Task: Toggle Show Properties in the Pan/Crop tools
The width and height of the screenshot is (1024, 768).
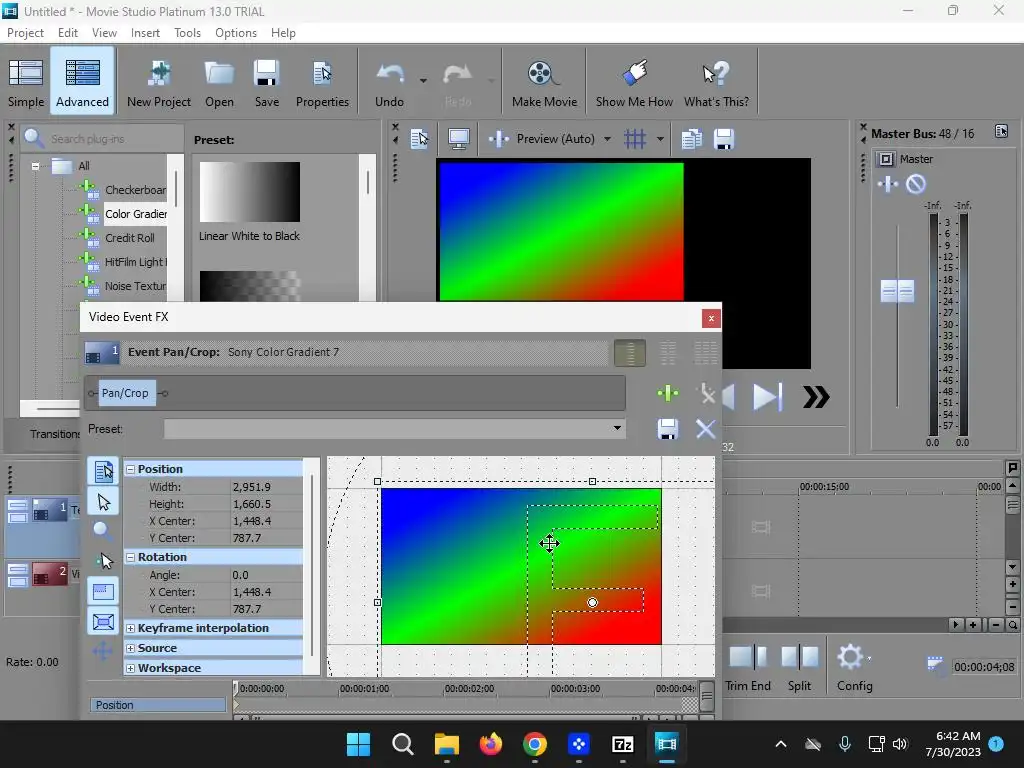Action: [103, 470]
